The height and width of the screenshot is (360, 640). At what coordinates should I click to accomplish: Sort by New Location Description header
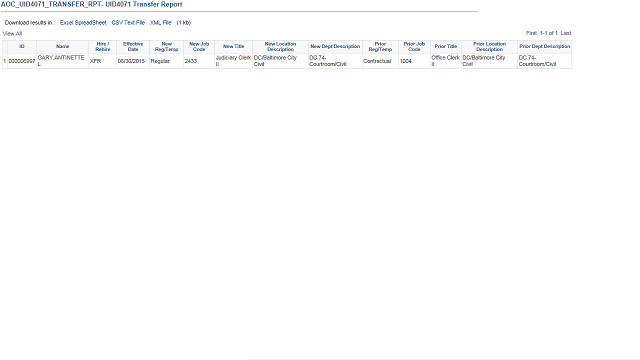tap(280, 47)
